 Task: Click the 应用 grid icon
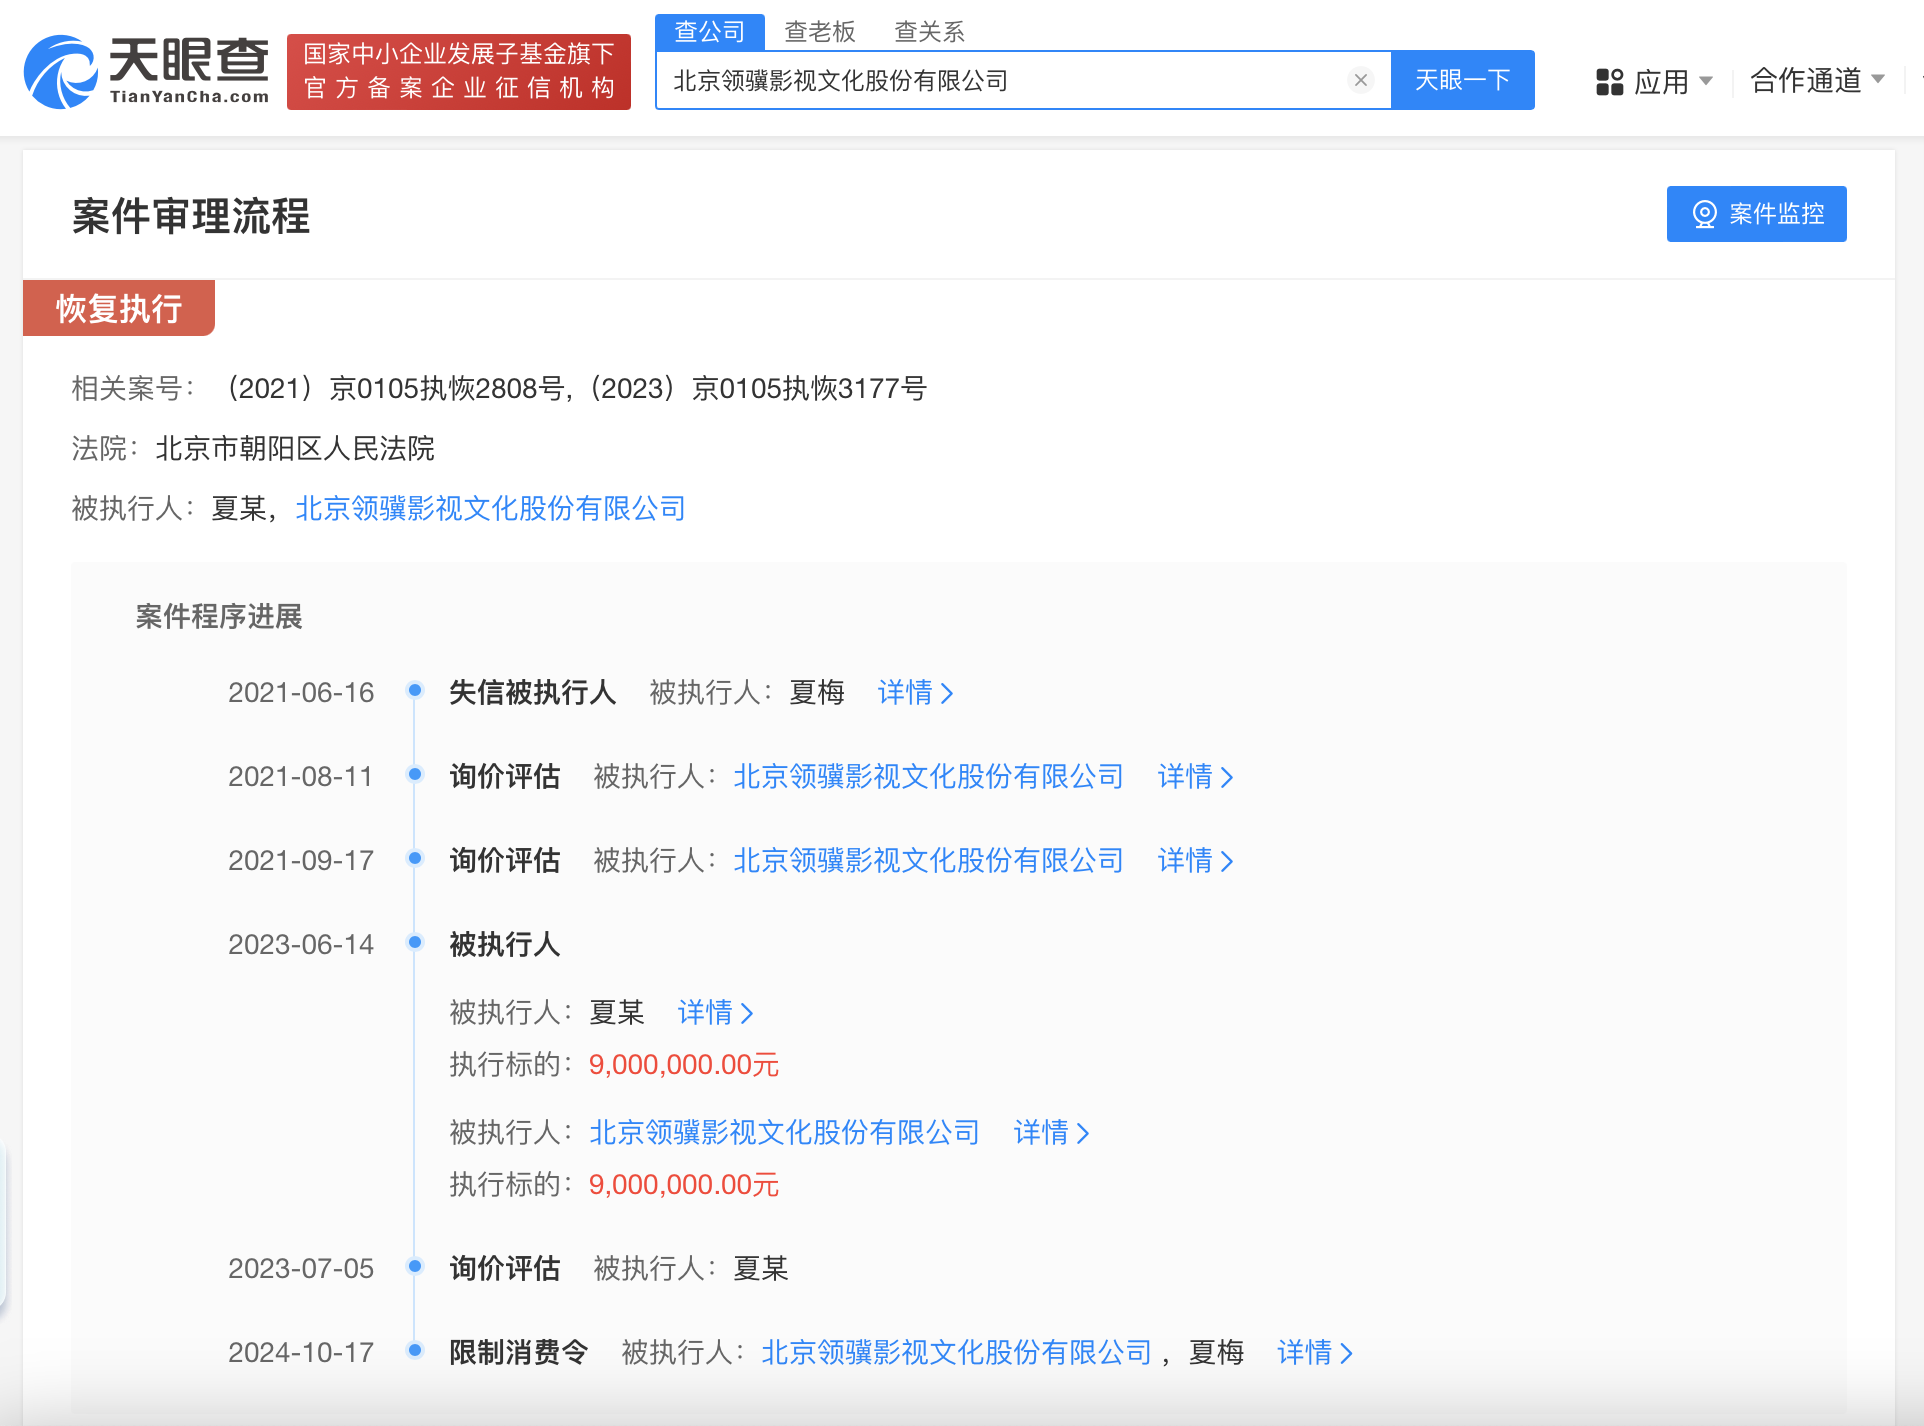[x=1609, y=81]
